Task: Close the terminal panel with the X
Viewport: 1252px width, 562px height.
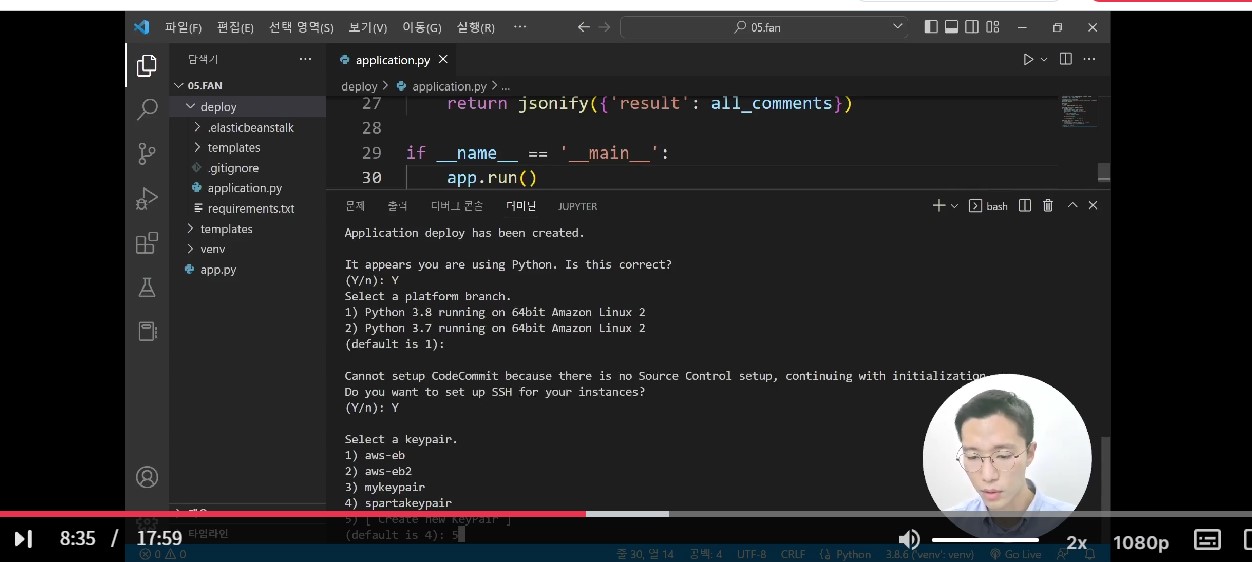Action: (x=1093, y=205)
